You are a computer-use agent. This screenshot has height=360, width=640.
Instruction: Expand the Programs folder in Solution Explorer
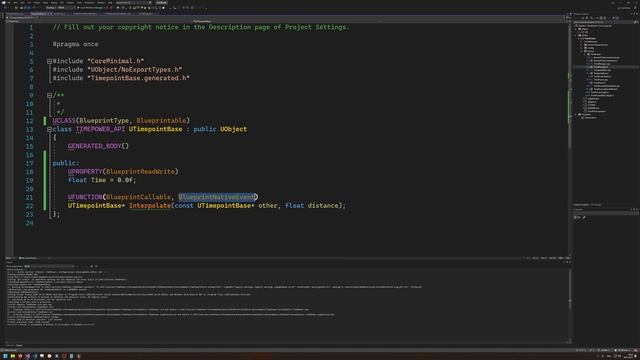point(576,114)
